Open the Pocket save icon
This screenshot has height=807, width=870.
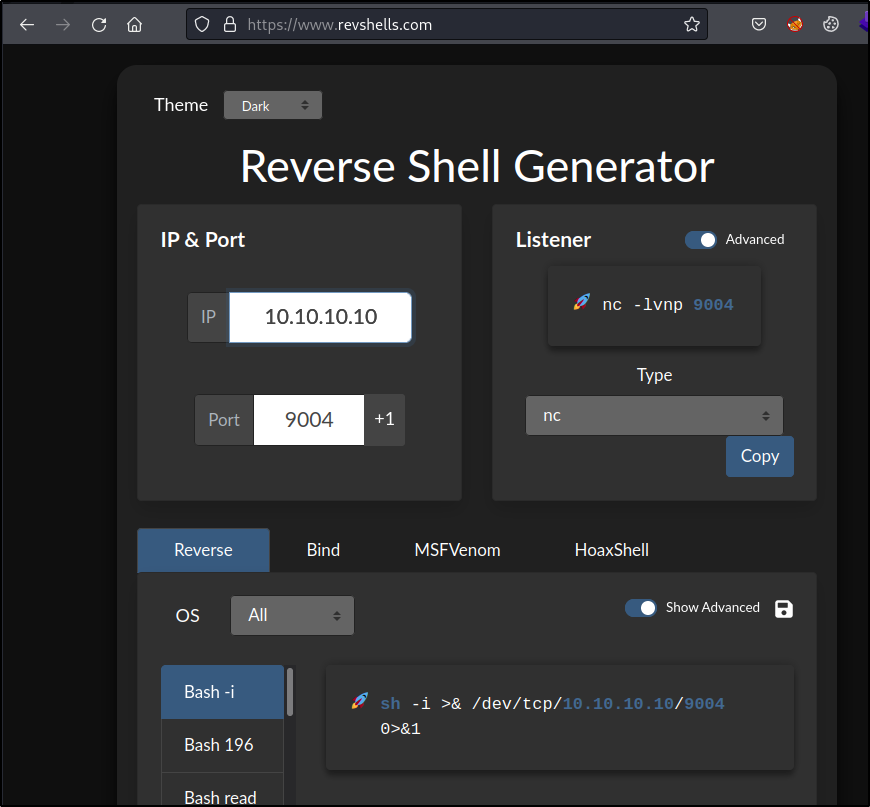(758, 24)
